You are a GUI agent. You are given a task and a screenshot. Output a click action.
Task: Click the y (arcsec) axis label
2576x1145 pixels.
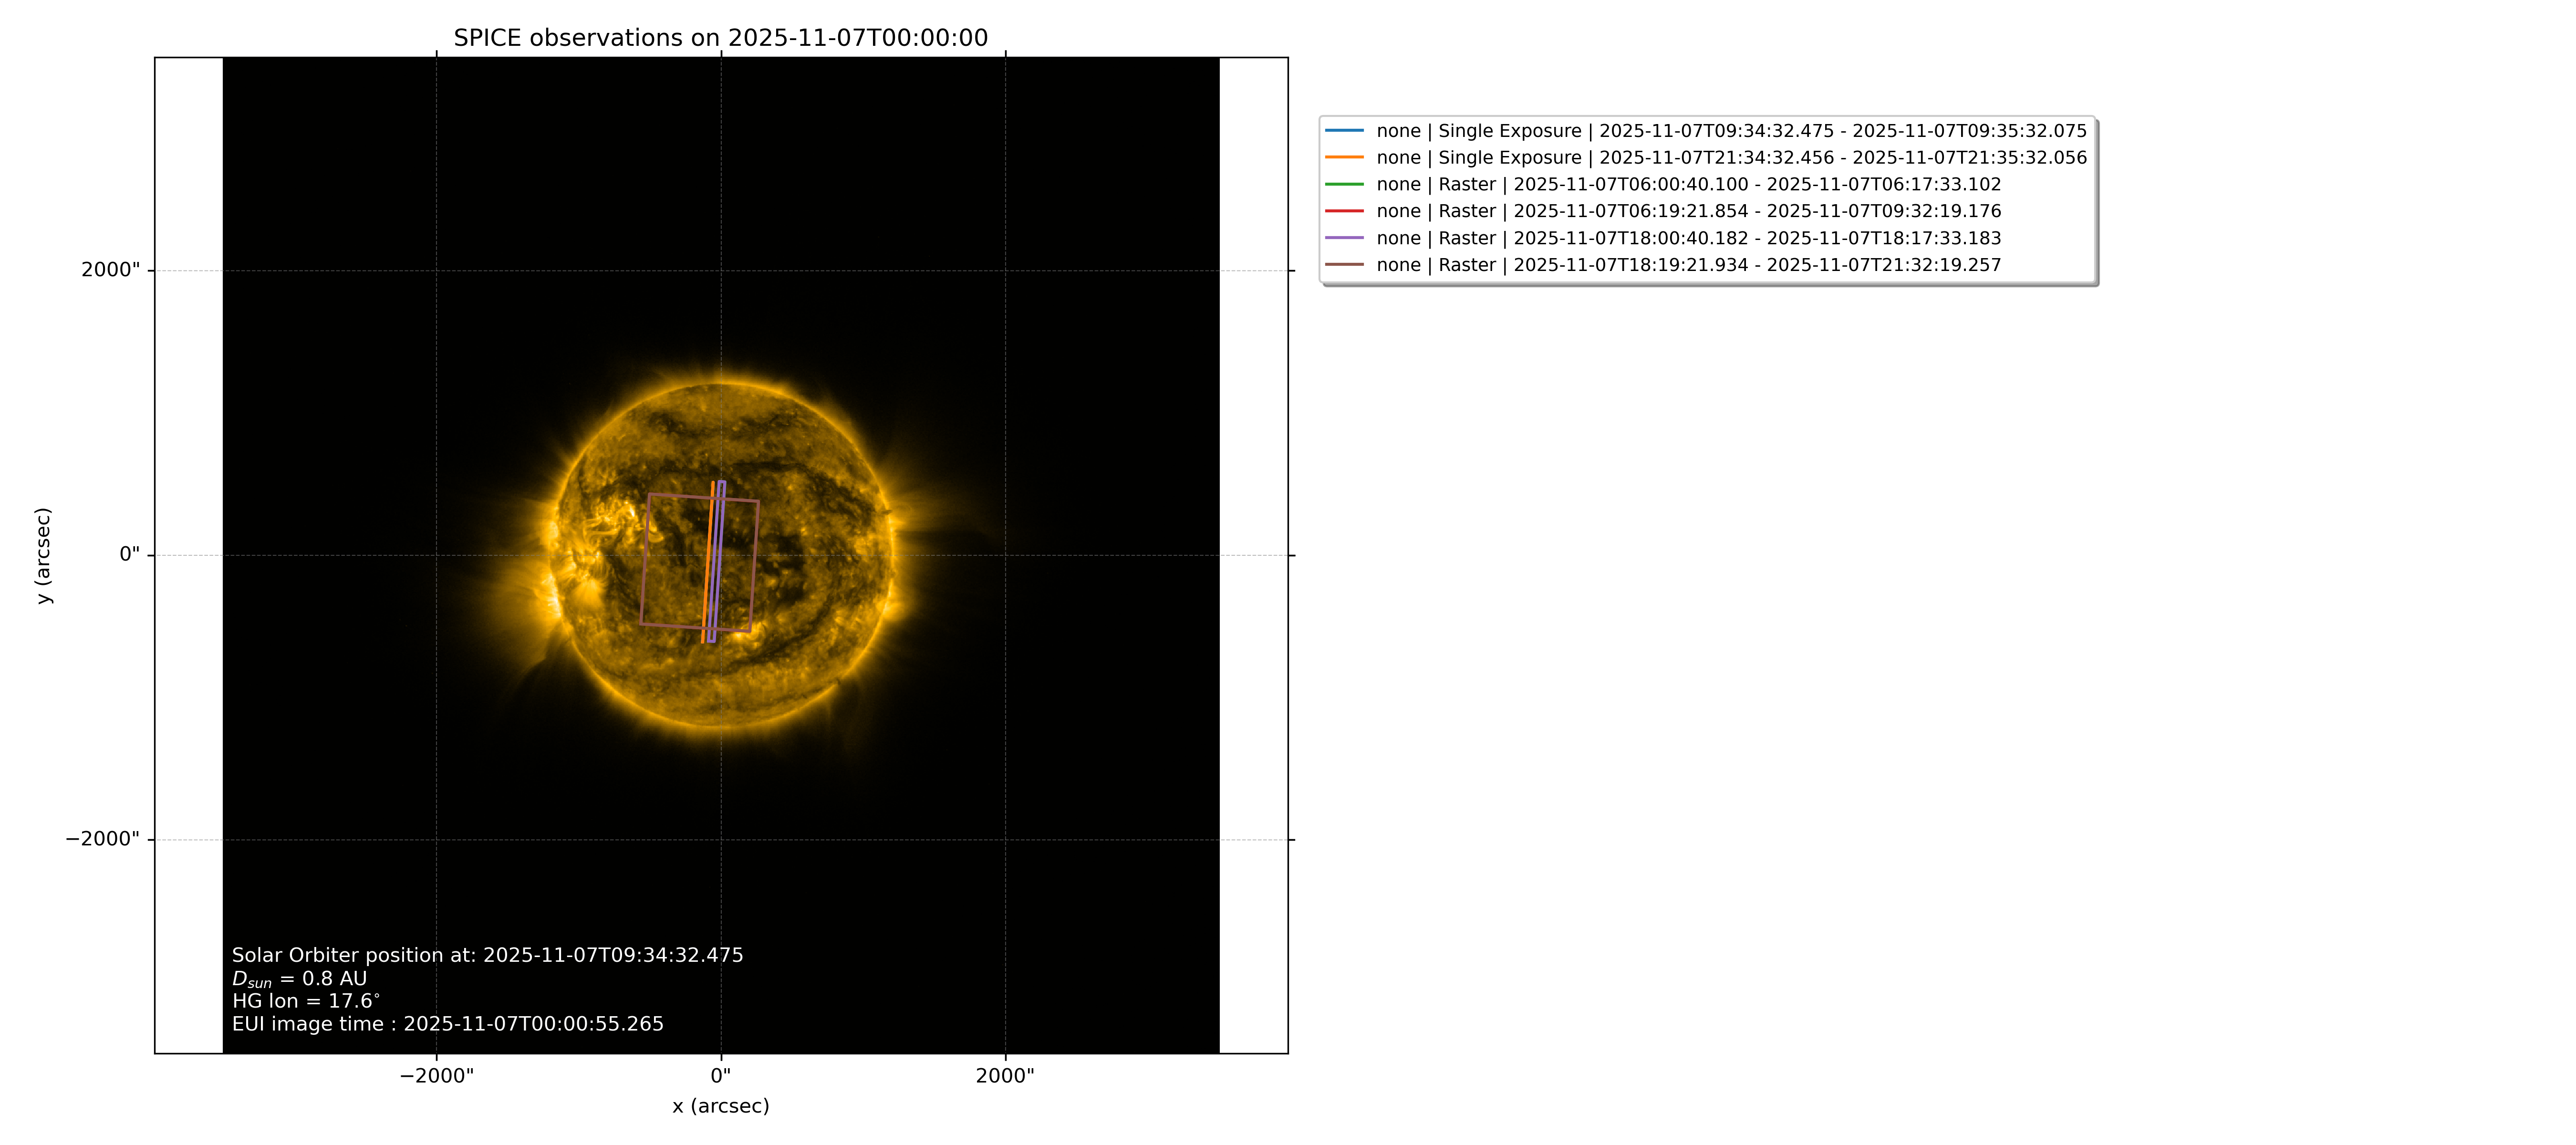coord(43,555)
